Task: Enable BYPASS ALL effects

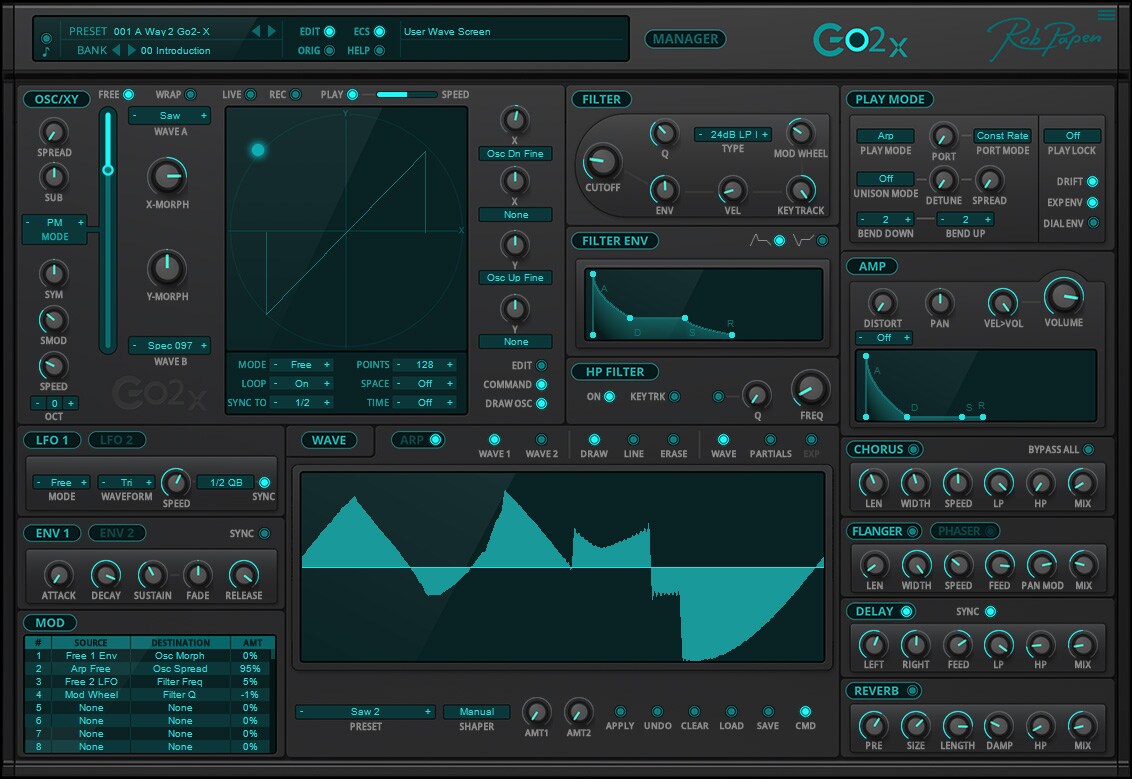Action: (1089, 449)
